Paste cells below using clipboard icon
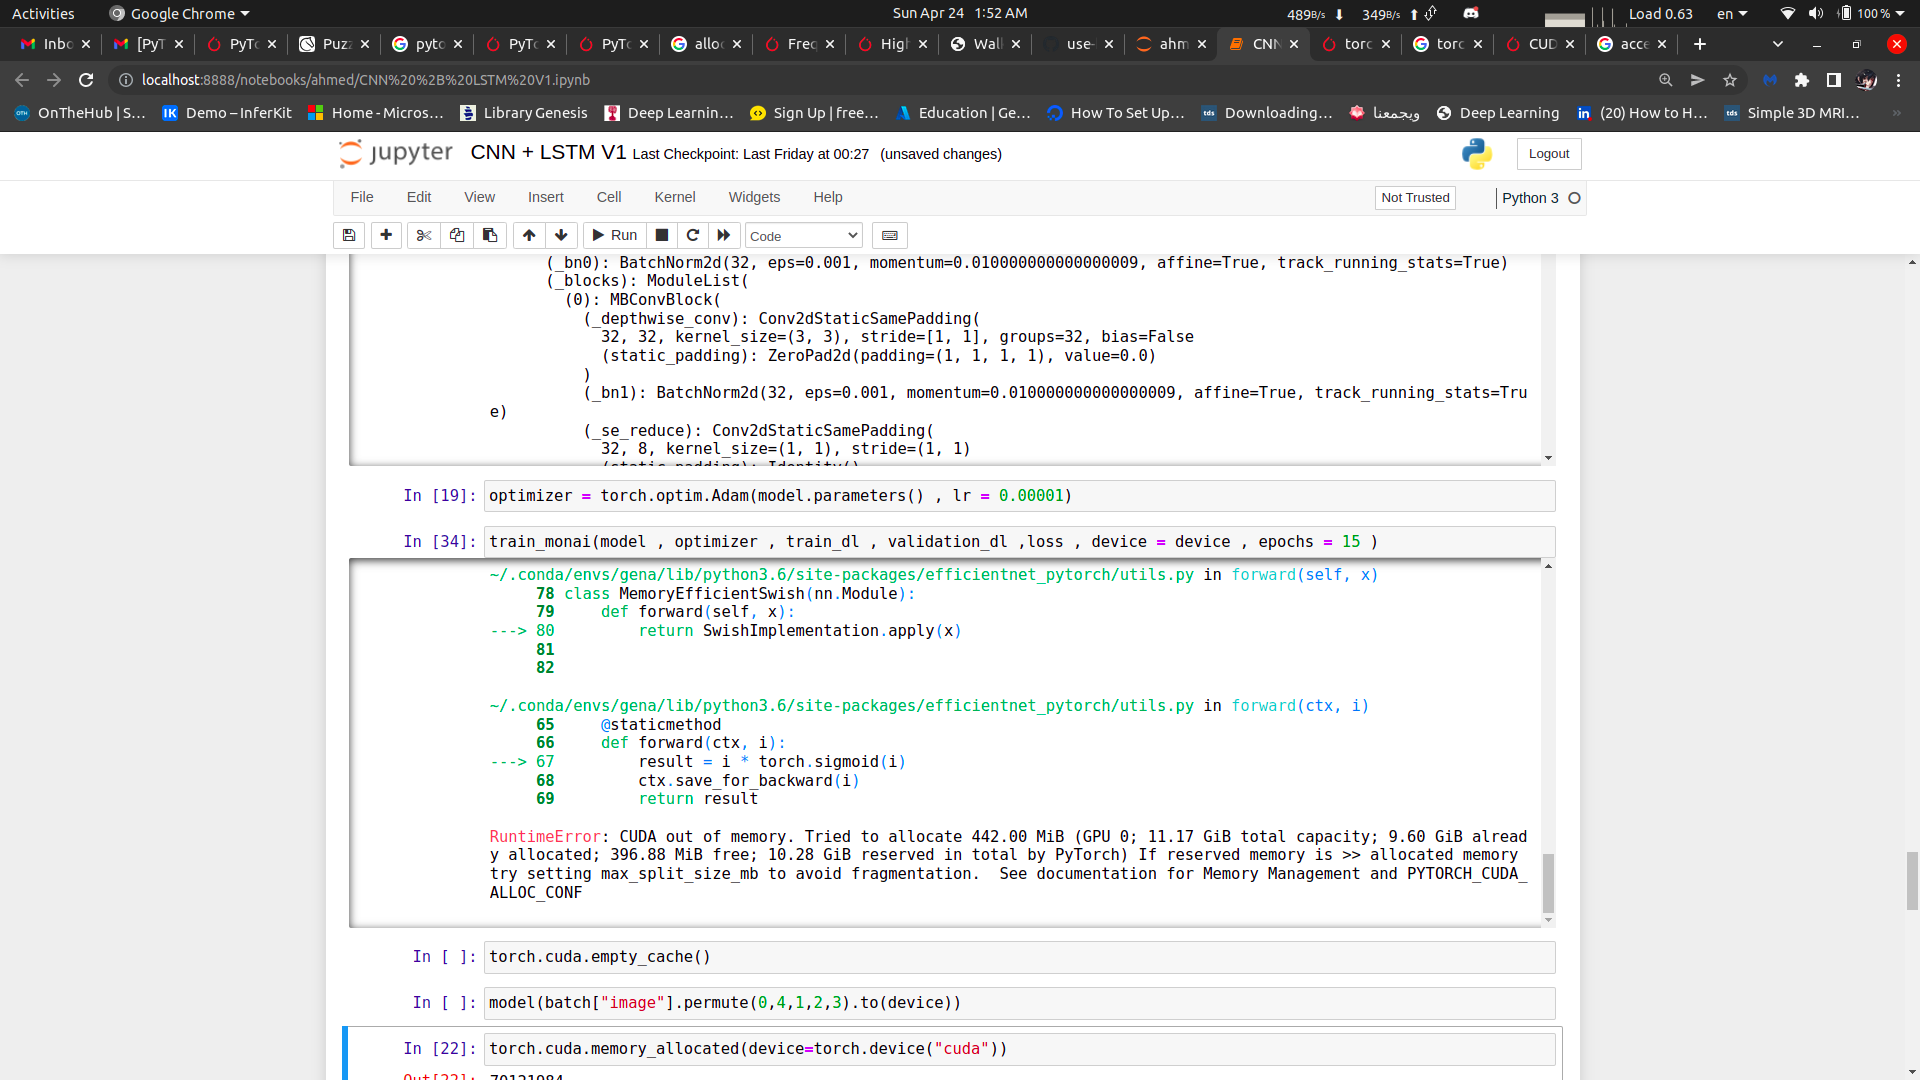 [x=490, y=236]
